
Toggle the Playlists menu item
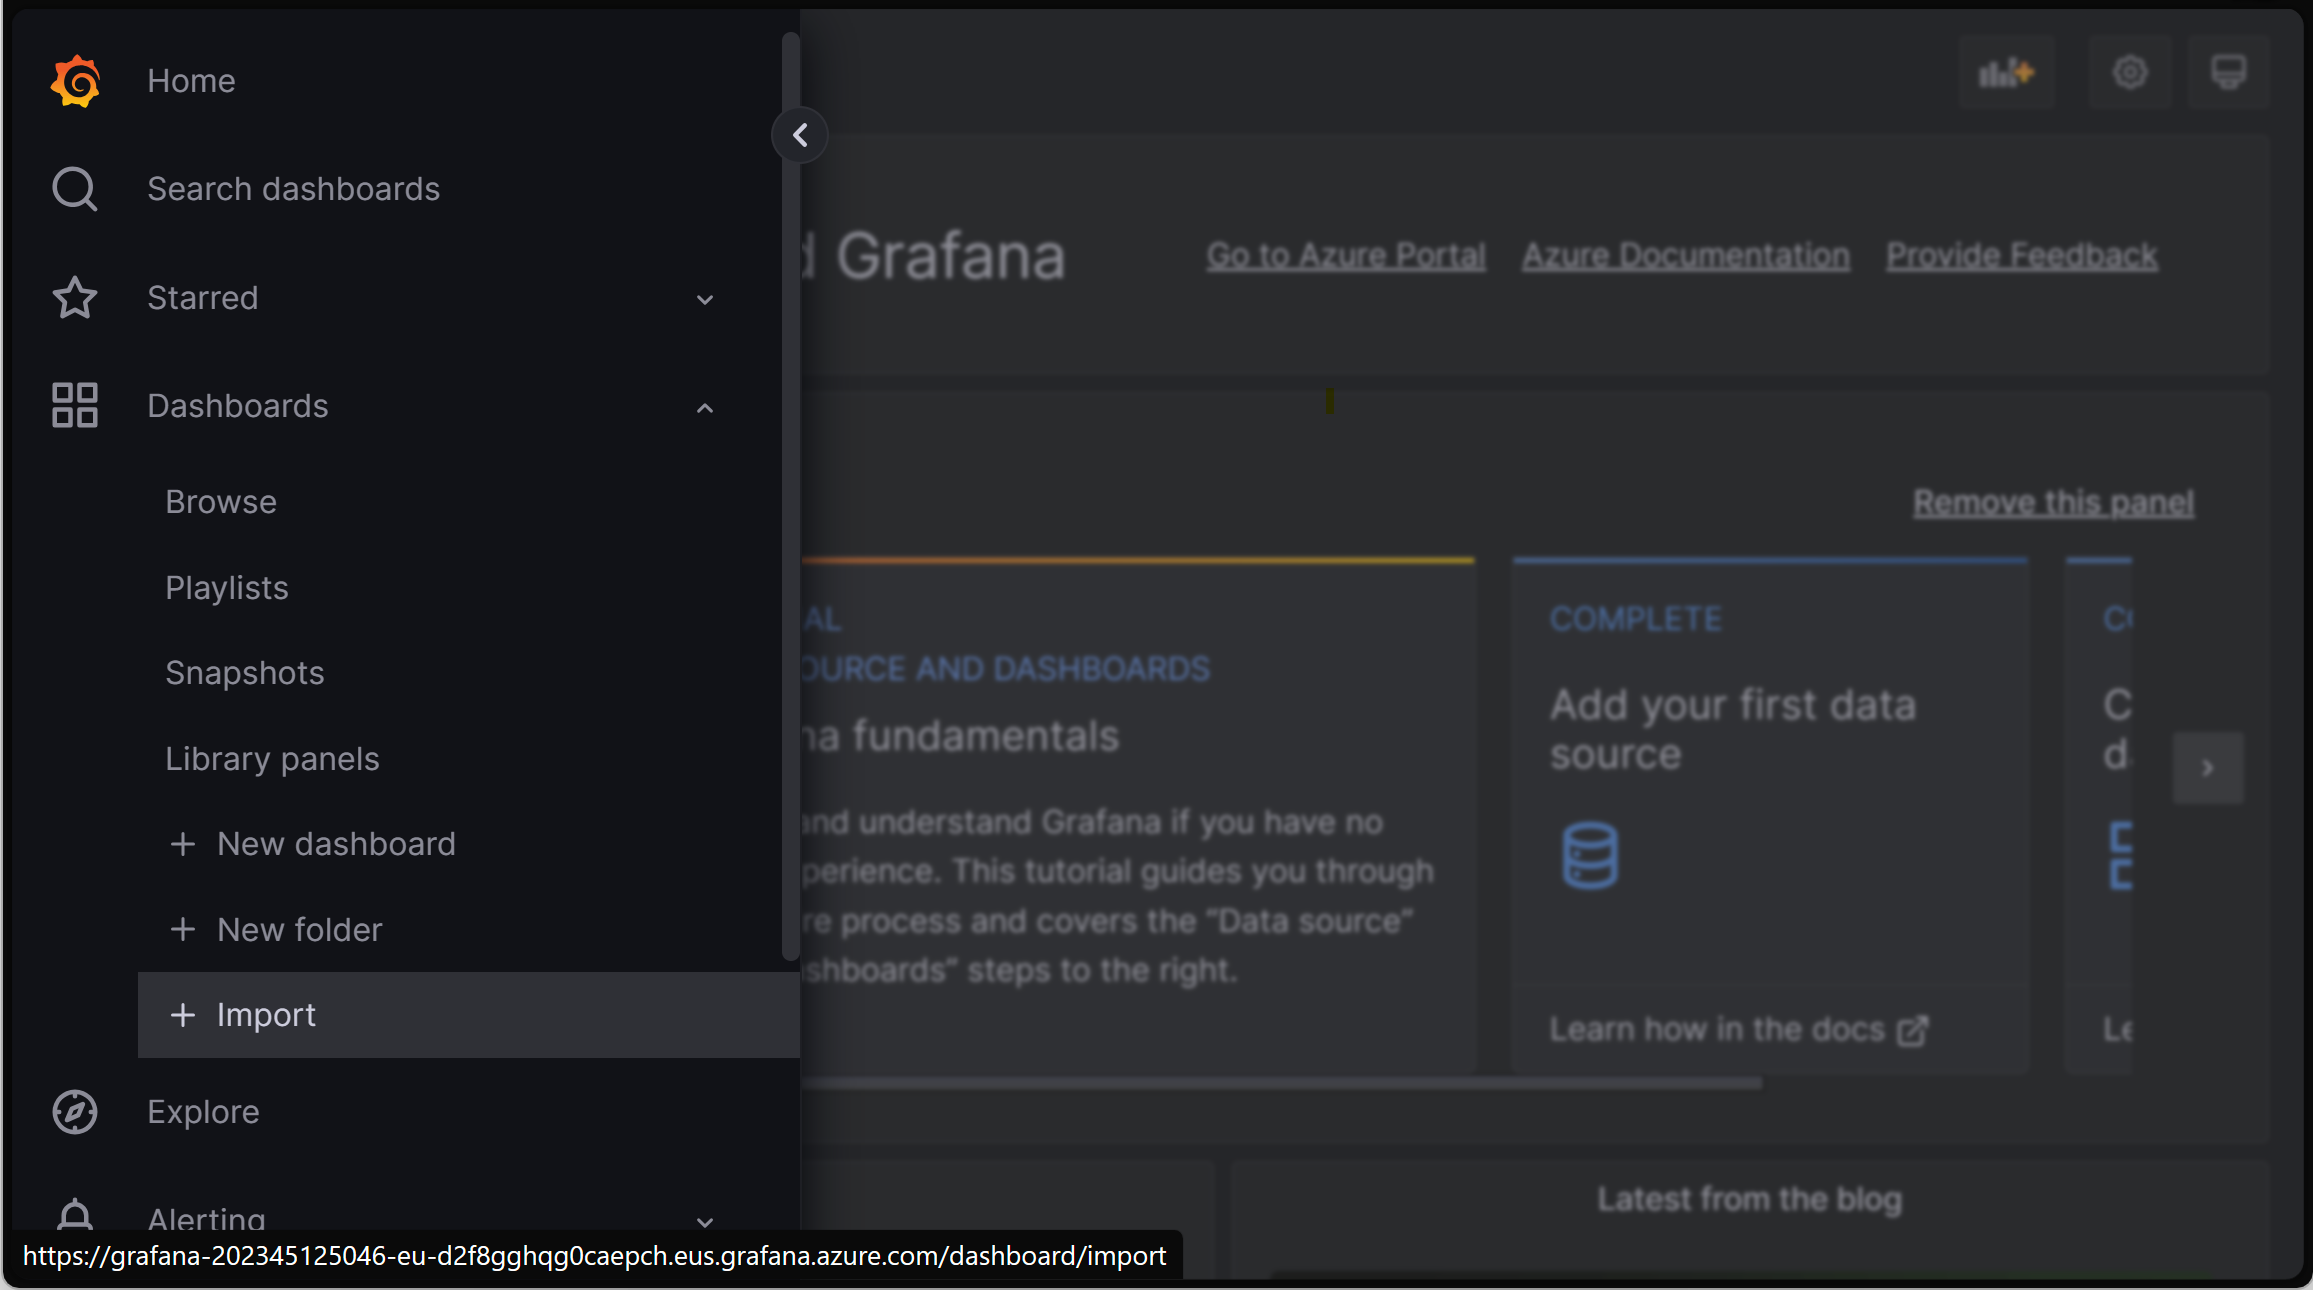(227, 588)
